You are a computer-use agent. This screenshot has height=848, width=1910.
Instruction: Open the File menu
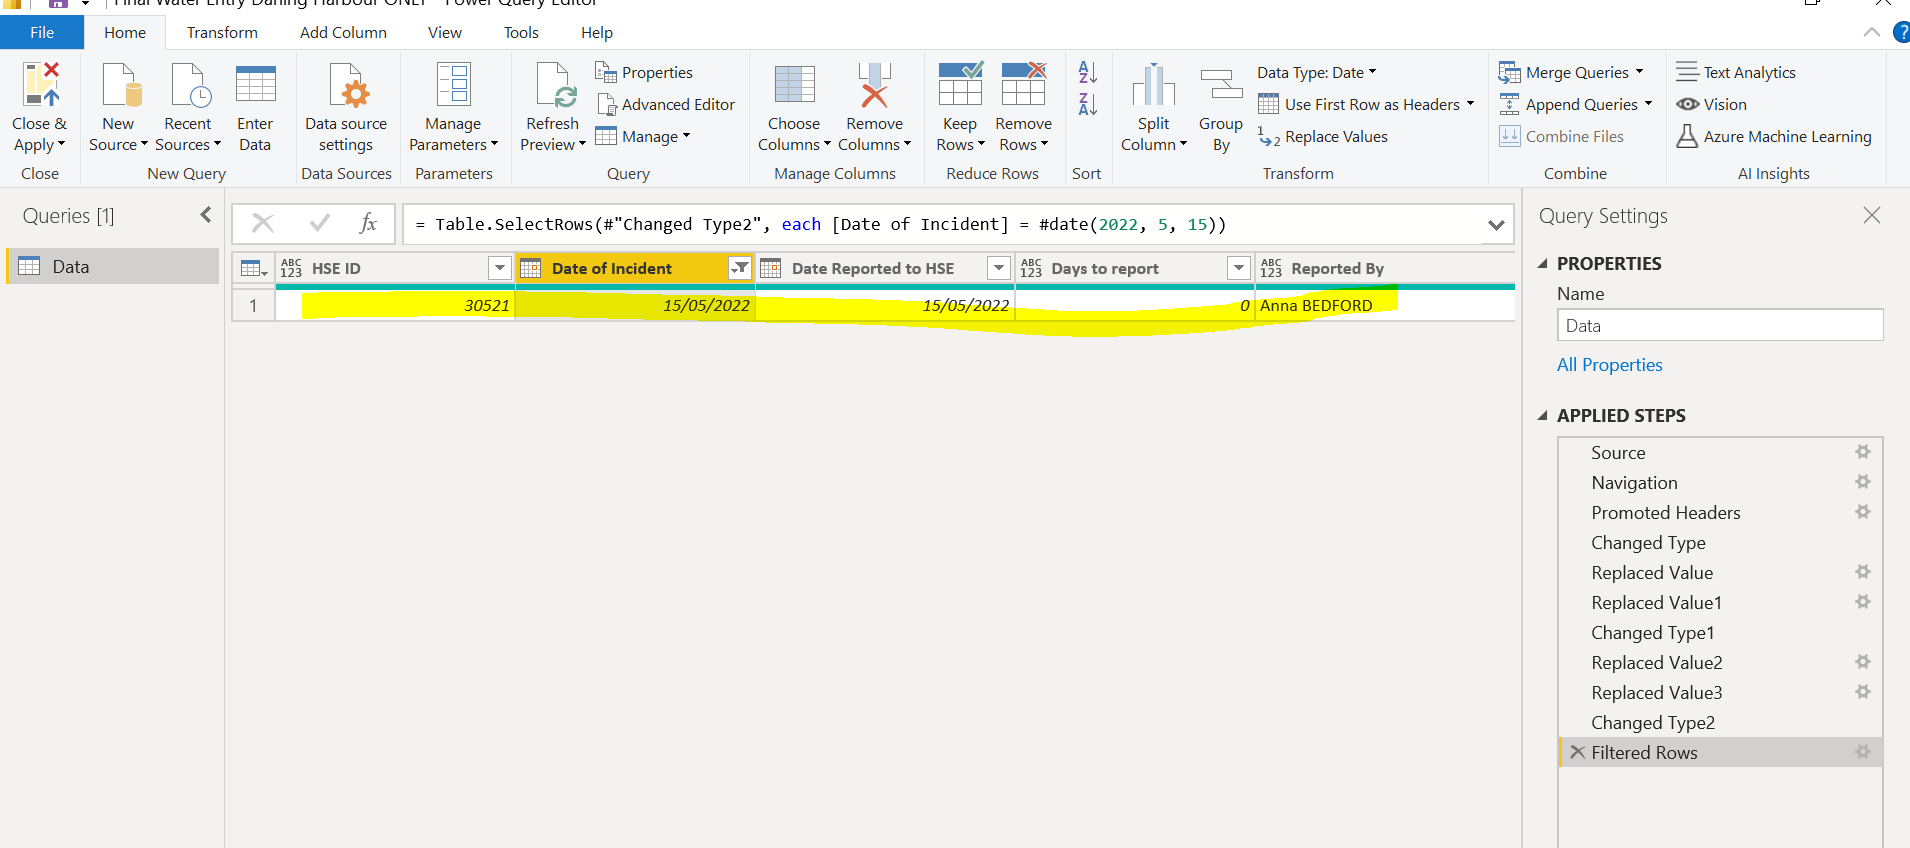42,32
